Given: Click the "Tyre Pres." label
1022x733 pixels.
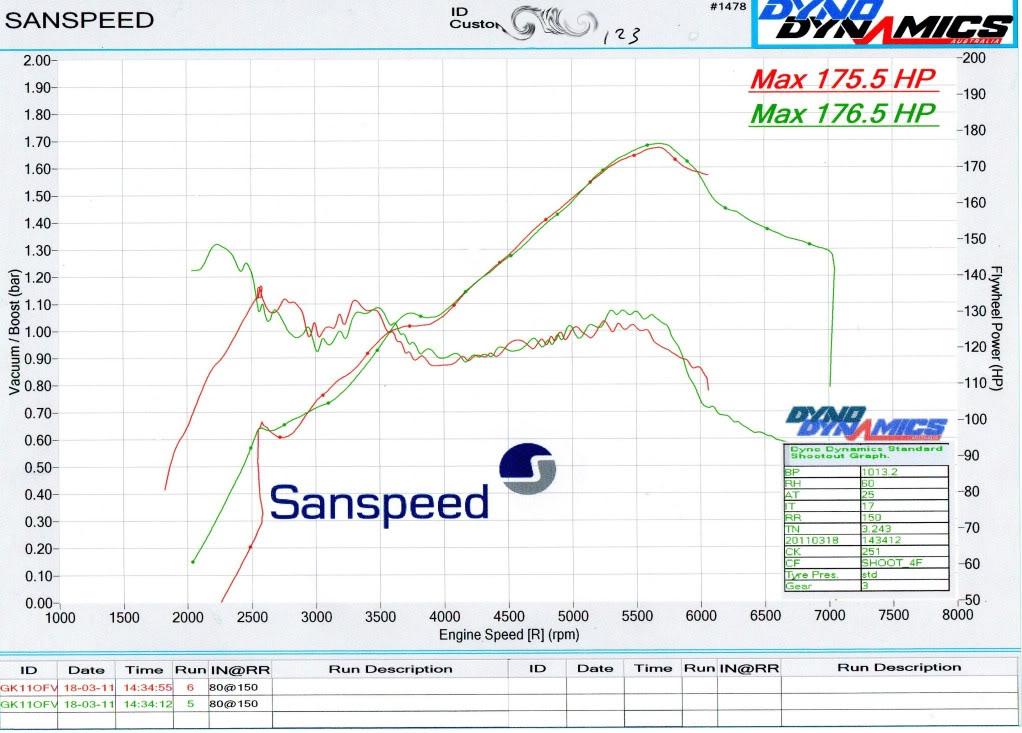Looking at the screenshot, I should click(812, 575).
